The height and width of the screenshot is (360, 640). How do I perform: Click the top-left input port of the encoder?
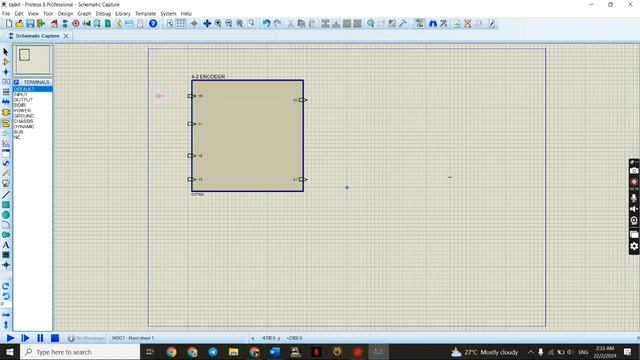[x=191, y=96]
